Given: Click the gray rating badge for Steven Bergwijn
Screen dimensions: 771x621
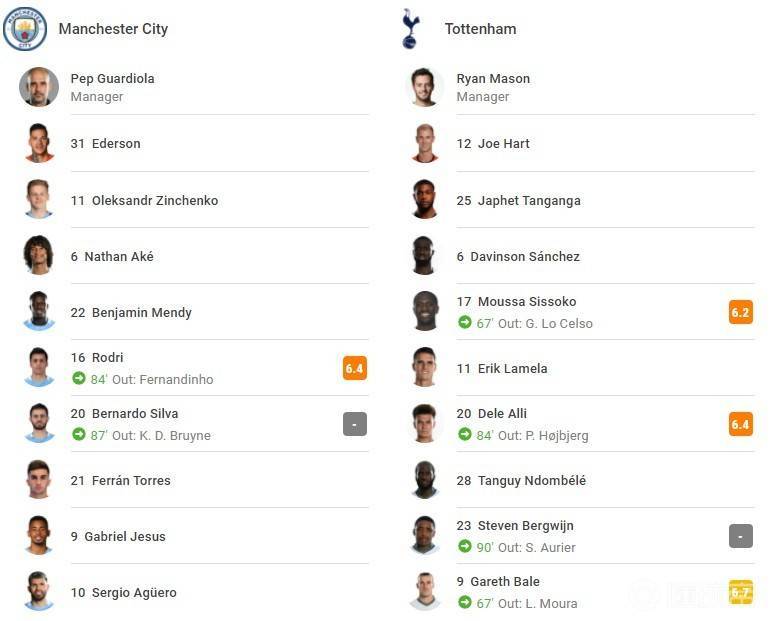Looking at the screenshot, I should pyautogui.click(x=741, y=536).
